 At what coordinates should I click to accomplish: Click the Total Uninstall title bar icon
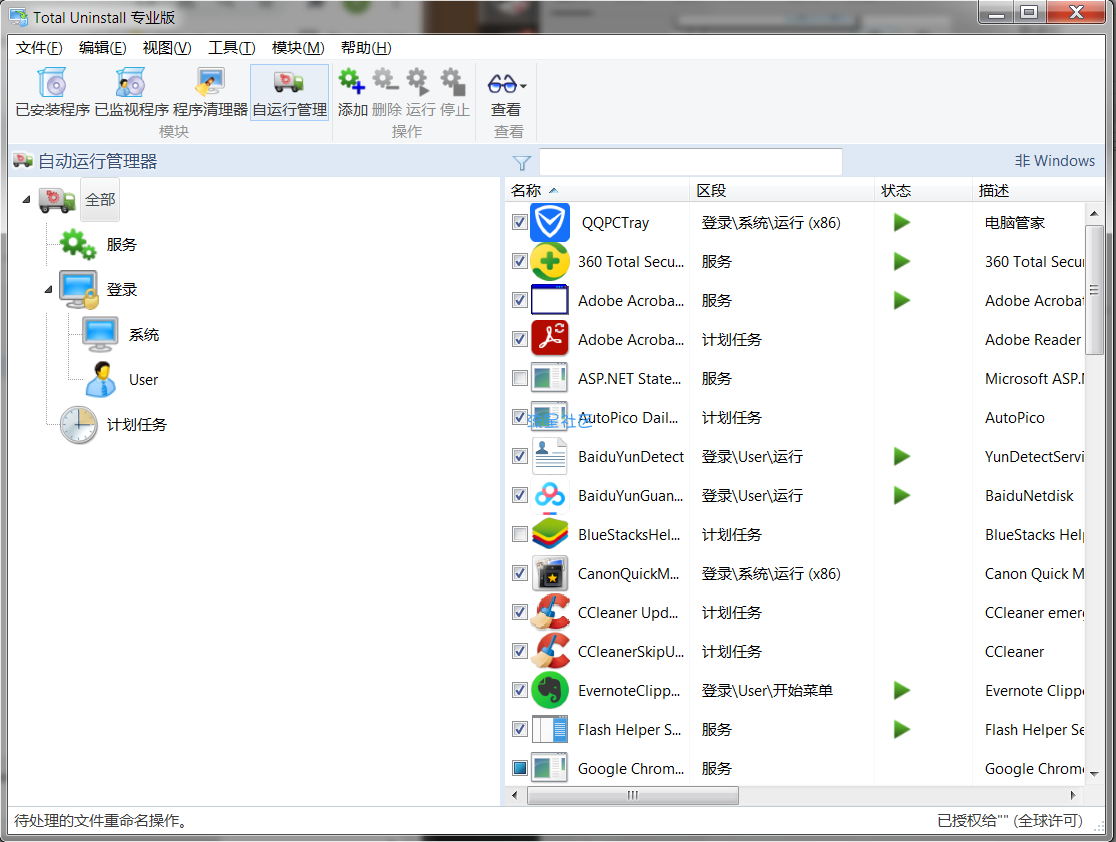[19, 17]
